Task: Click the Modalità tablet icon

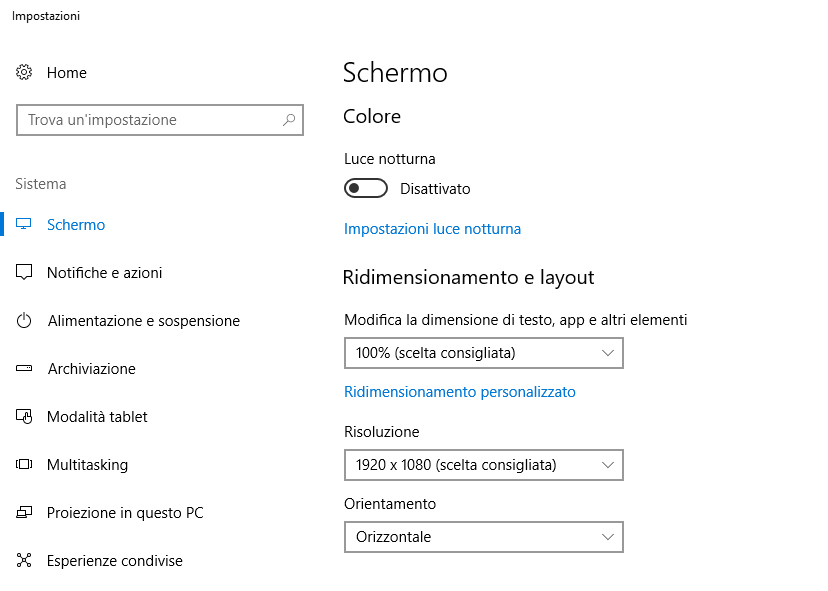Action: 24,417
